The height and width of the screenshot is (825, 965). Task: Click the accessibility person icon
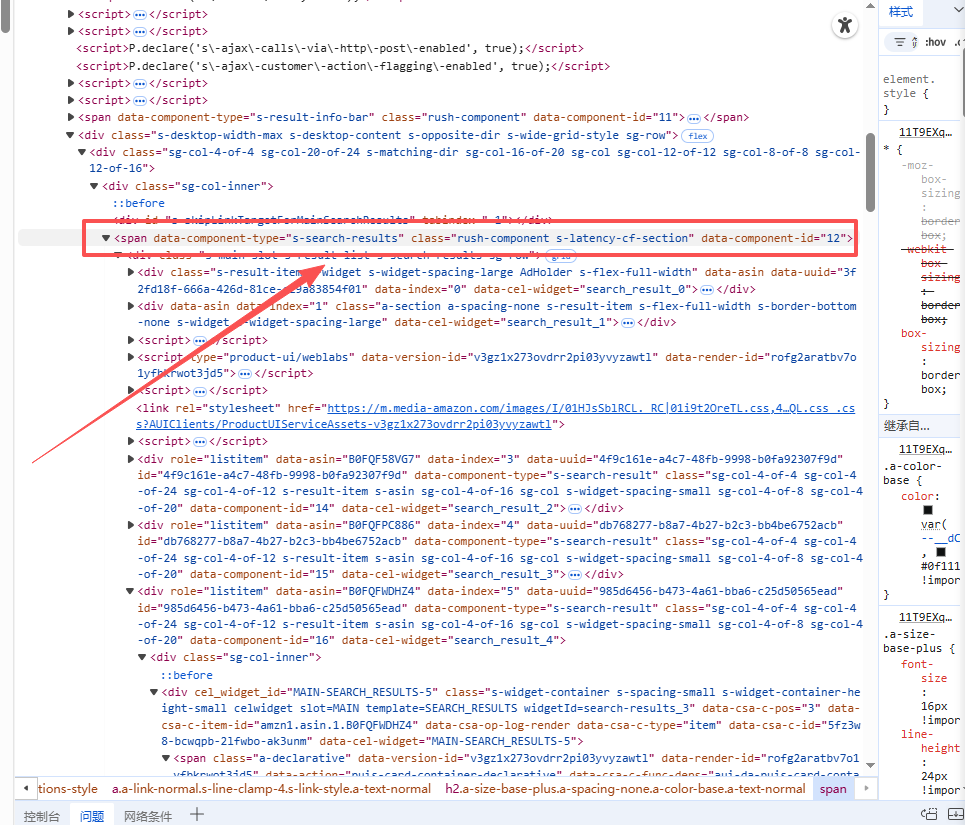coord(845,25)
